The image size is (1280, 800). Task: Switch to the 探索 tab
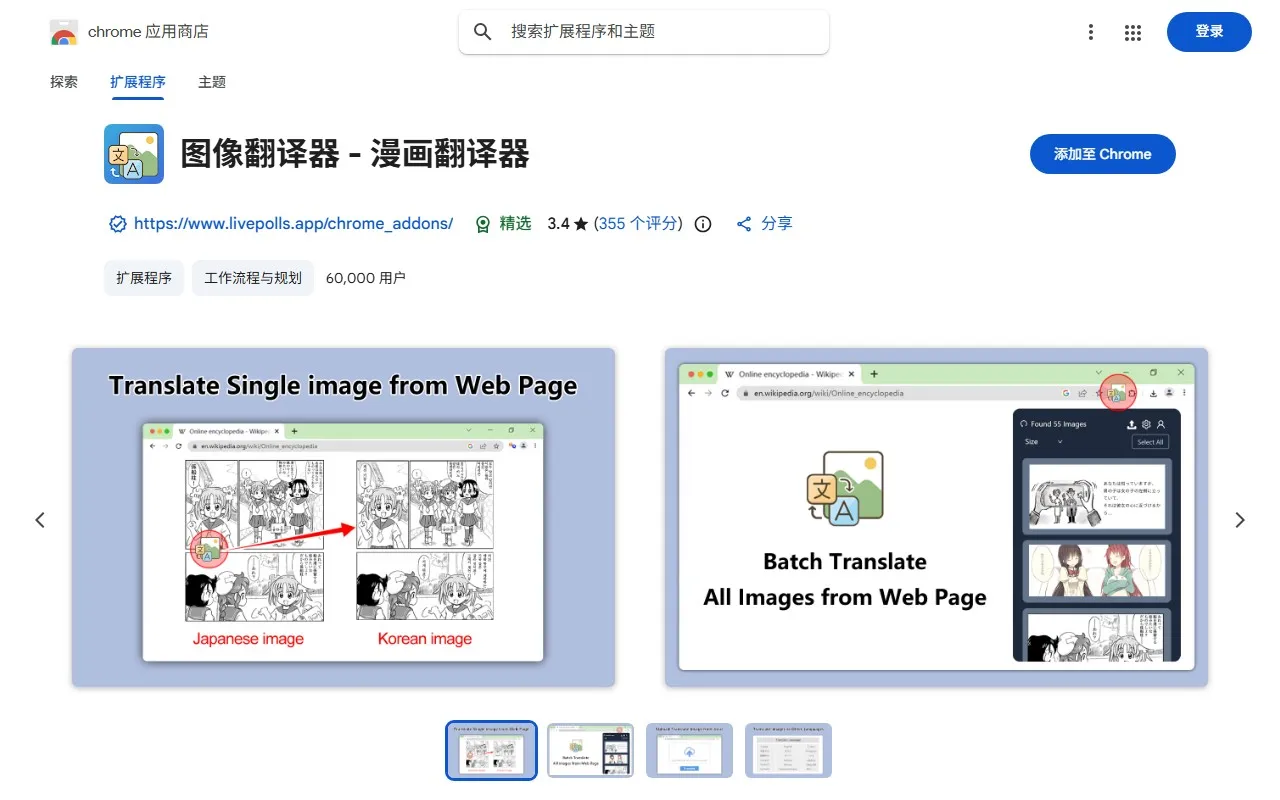point(63,82)
